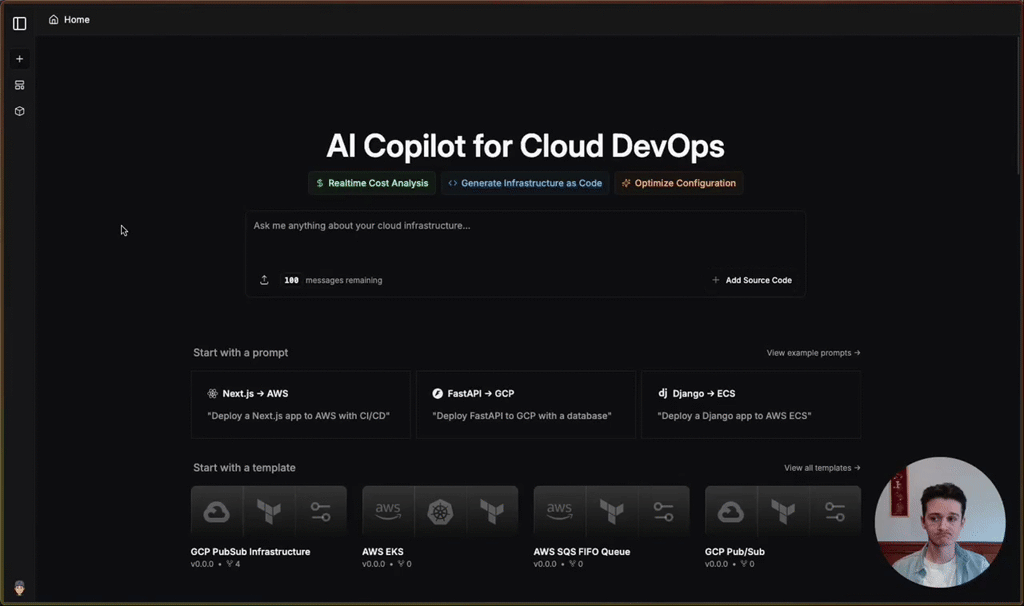Open the GCP Pub/Sub template title

point(735,551)
